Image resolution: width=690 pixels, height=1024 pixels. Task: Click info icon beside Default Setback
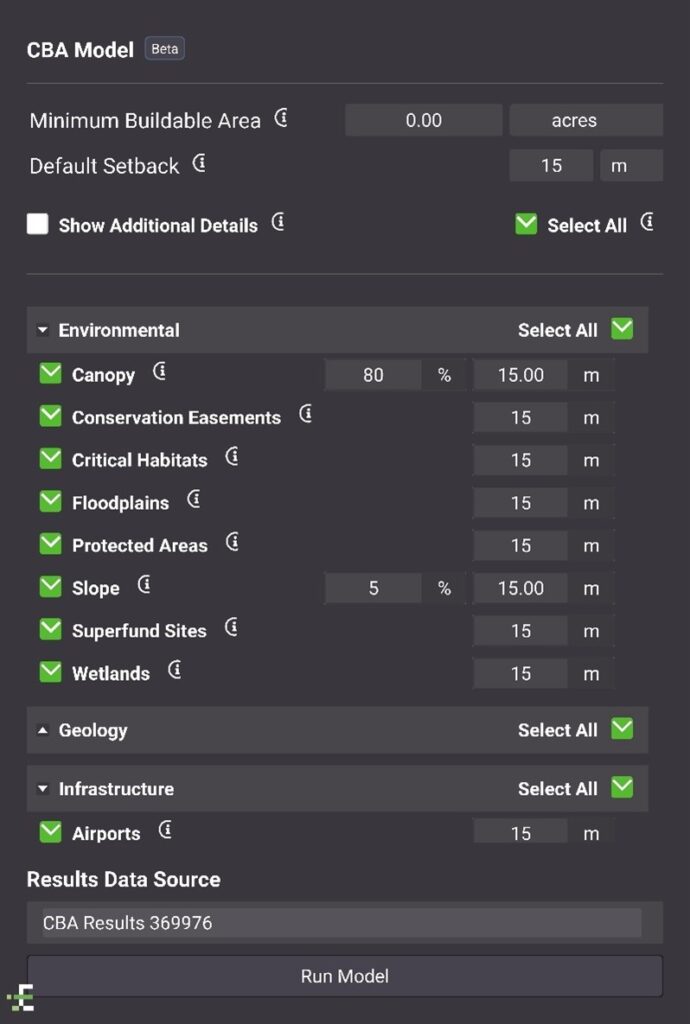(199, 163)
